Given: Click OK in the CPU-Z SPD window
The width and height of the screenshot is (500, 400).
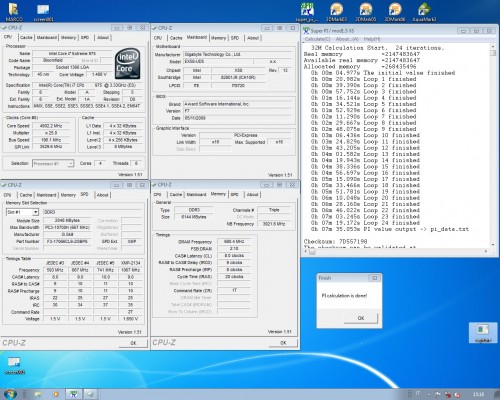Looking at the screenshot, I should pyautogui.click(x=133, y=343).
